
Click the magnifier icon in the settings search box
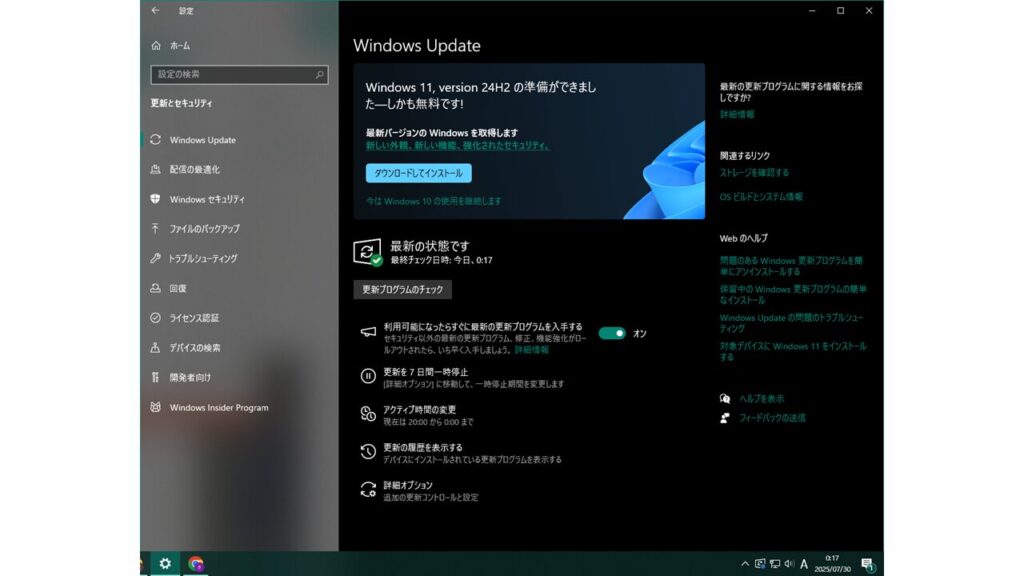[x=319, y=74]
